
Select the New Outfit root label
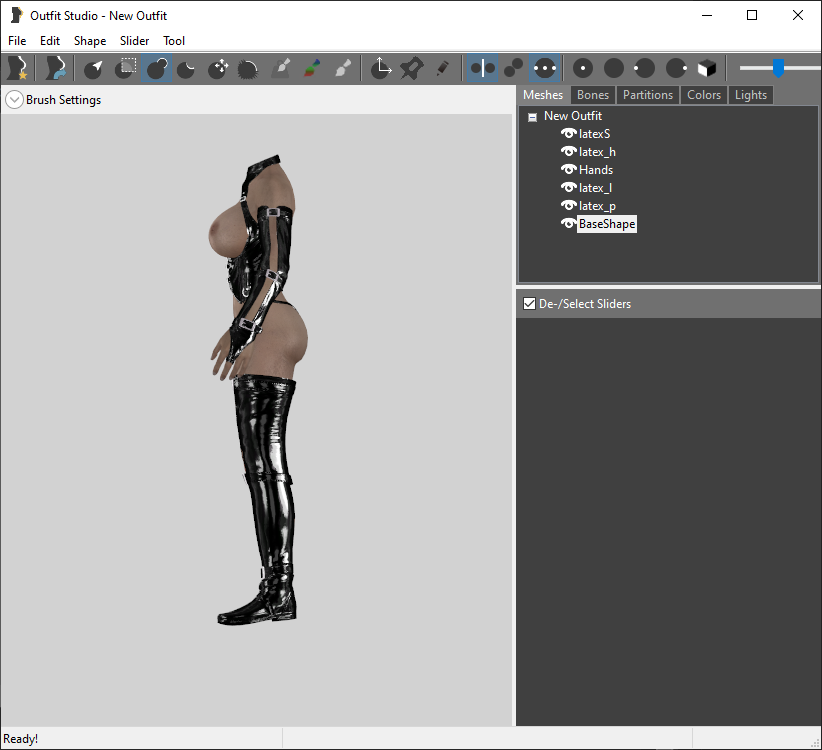(572, 116)
